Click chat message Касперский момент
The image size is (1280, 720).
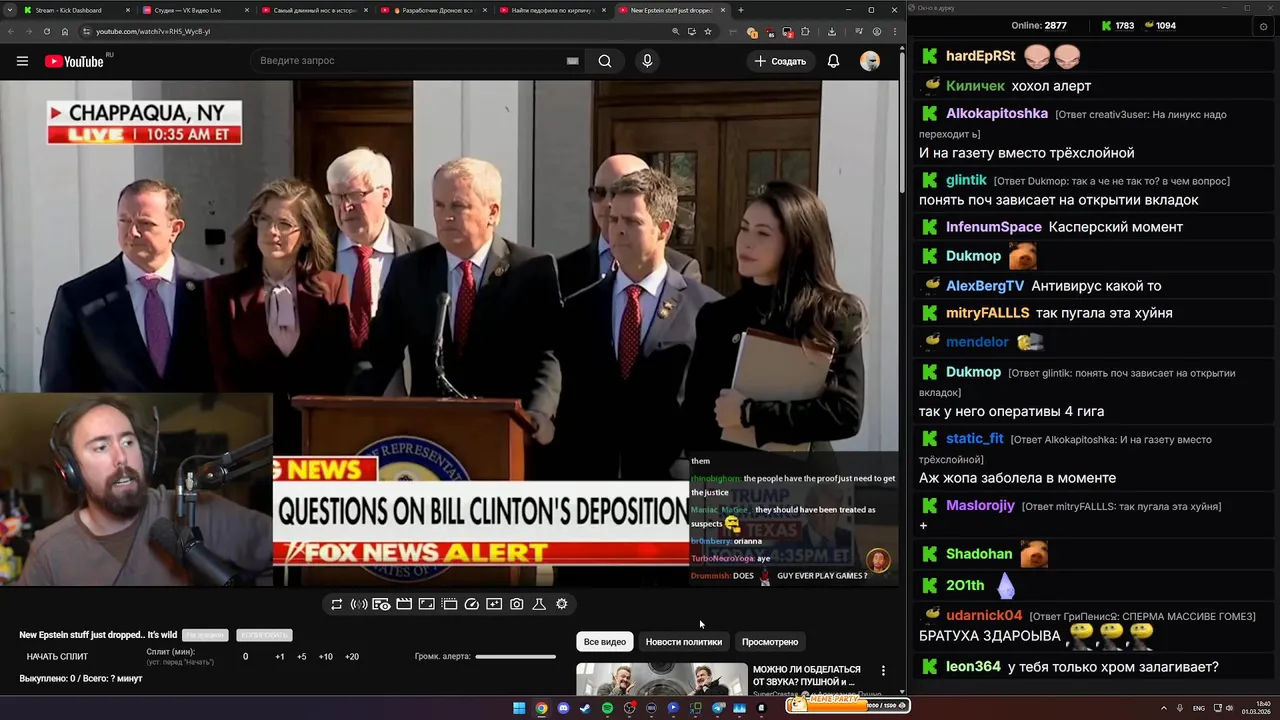coord(1116,227)
